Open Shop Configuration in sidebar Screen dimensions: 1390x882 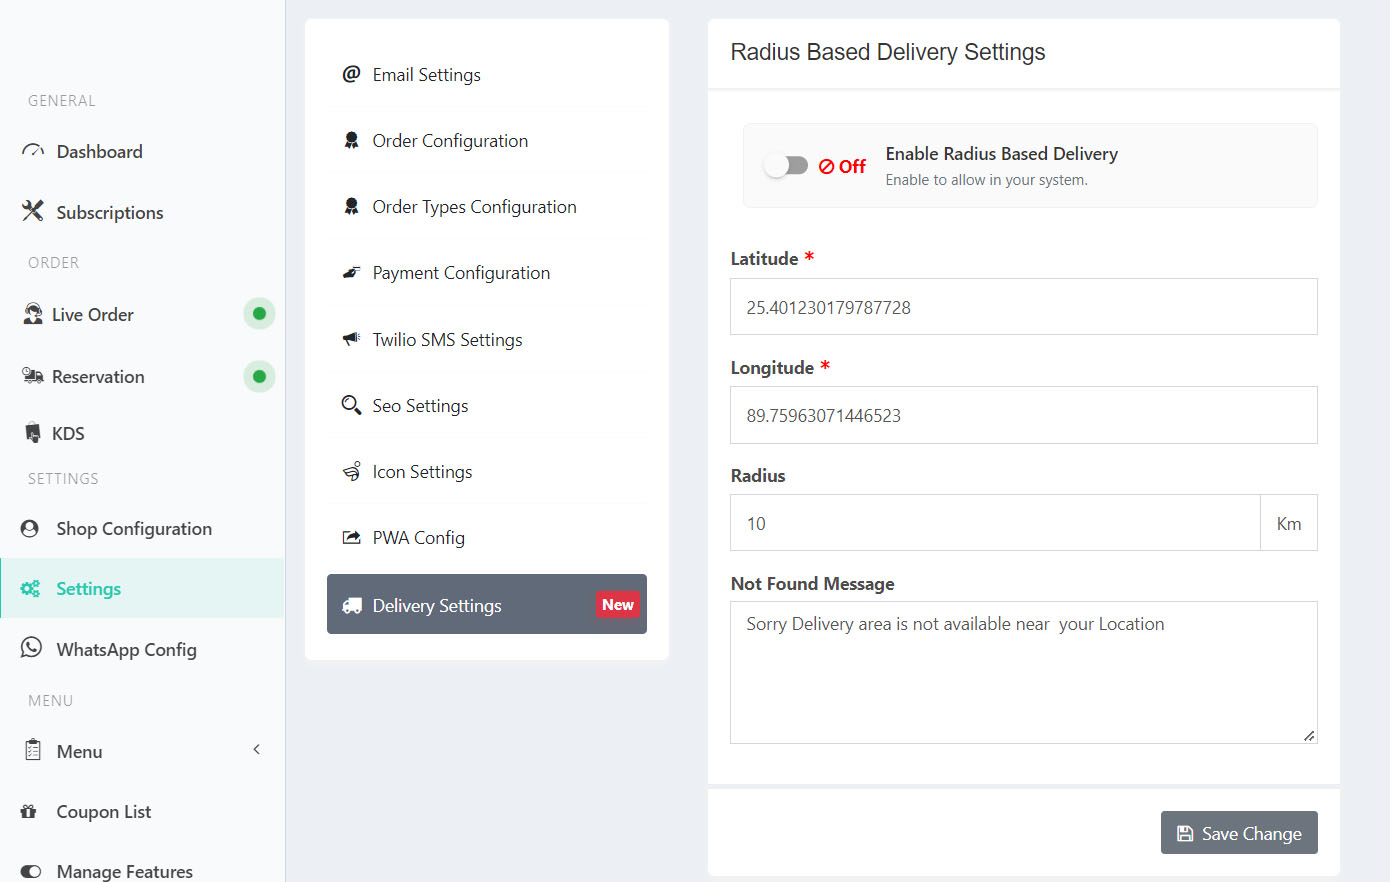[x=134, y=528]
